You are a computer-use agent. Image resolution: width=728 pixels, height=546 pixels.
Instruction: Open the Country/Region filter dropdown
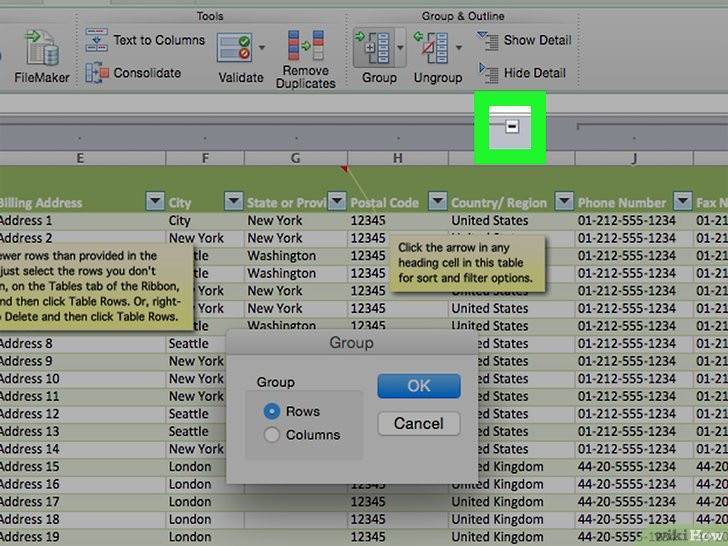pyautogui.click(x=563, y=201)
